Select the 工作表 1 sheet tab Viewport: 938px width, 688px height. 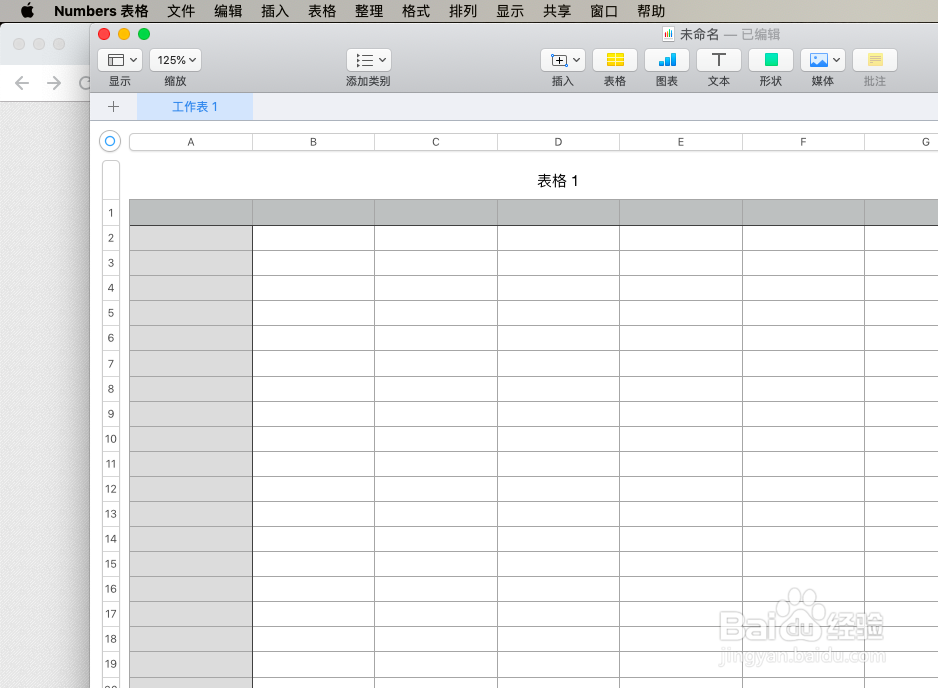pos(195,106)
